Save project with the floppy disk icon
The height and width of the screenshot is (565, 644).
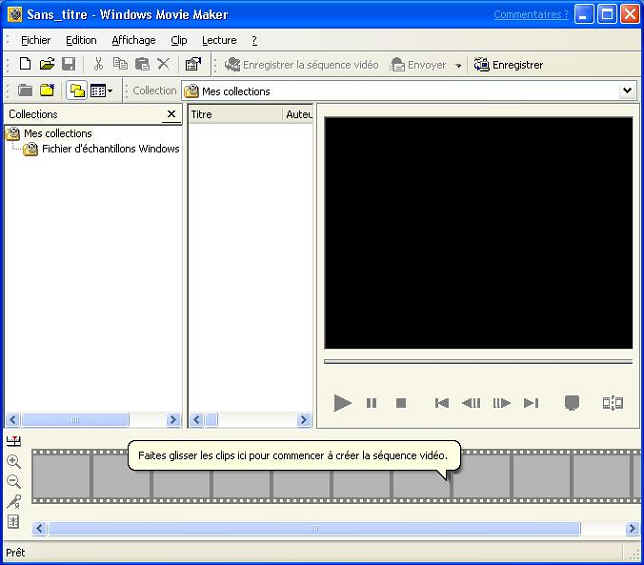(x=69, y=64)
